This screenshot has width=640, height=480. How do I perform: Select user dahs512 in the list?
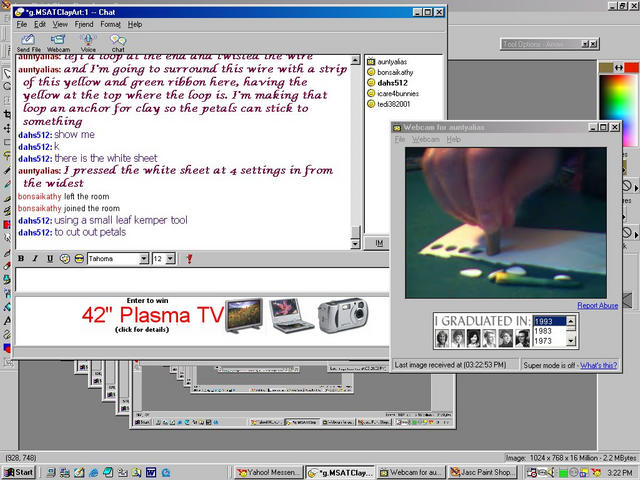pos(392,83)
